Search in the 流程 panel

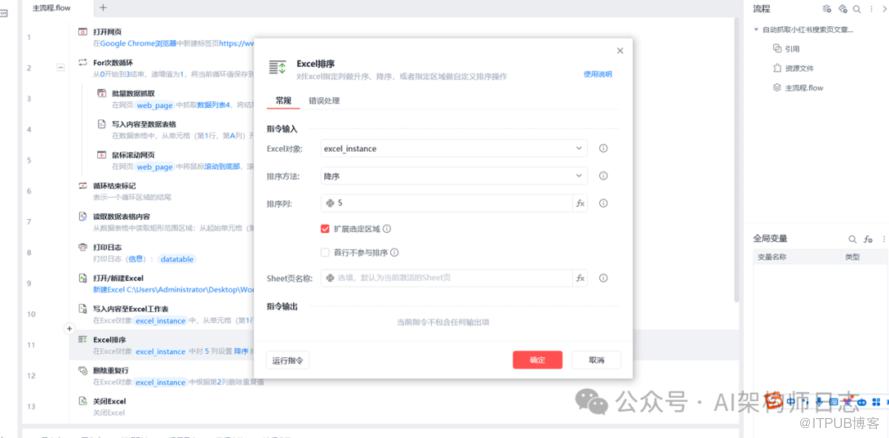856,9
